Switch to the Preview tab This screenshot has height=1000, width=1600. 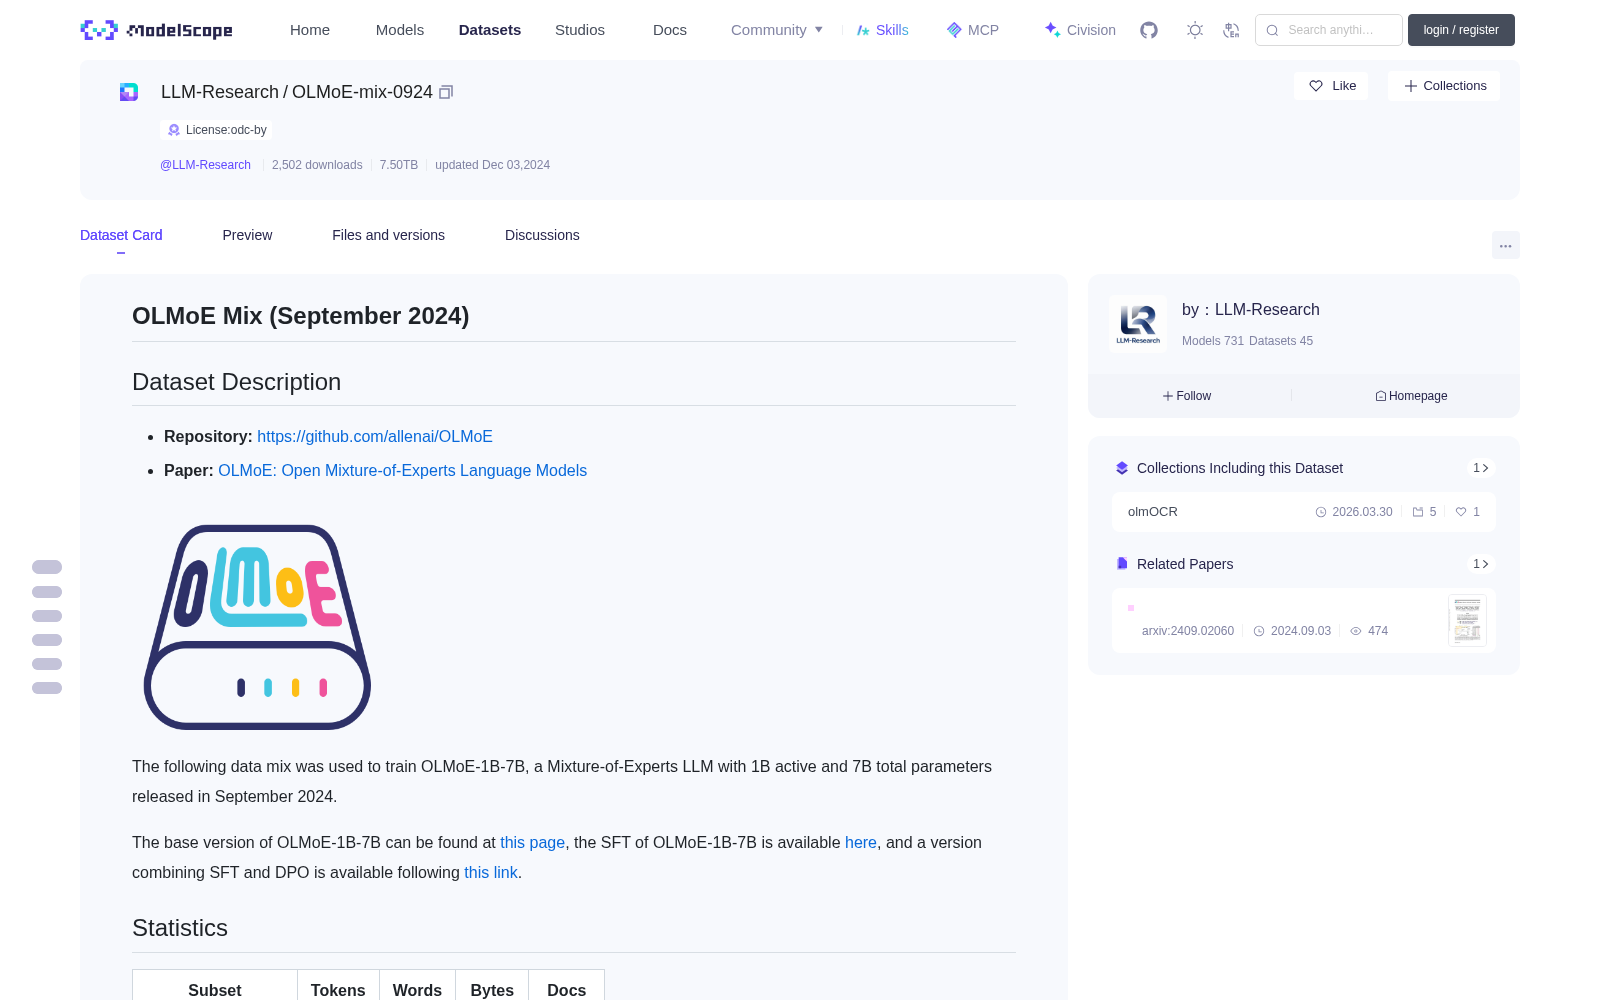(x=247, y=235)
